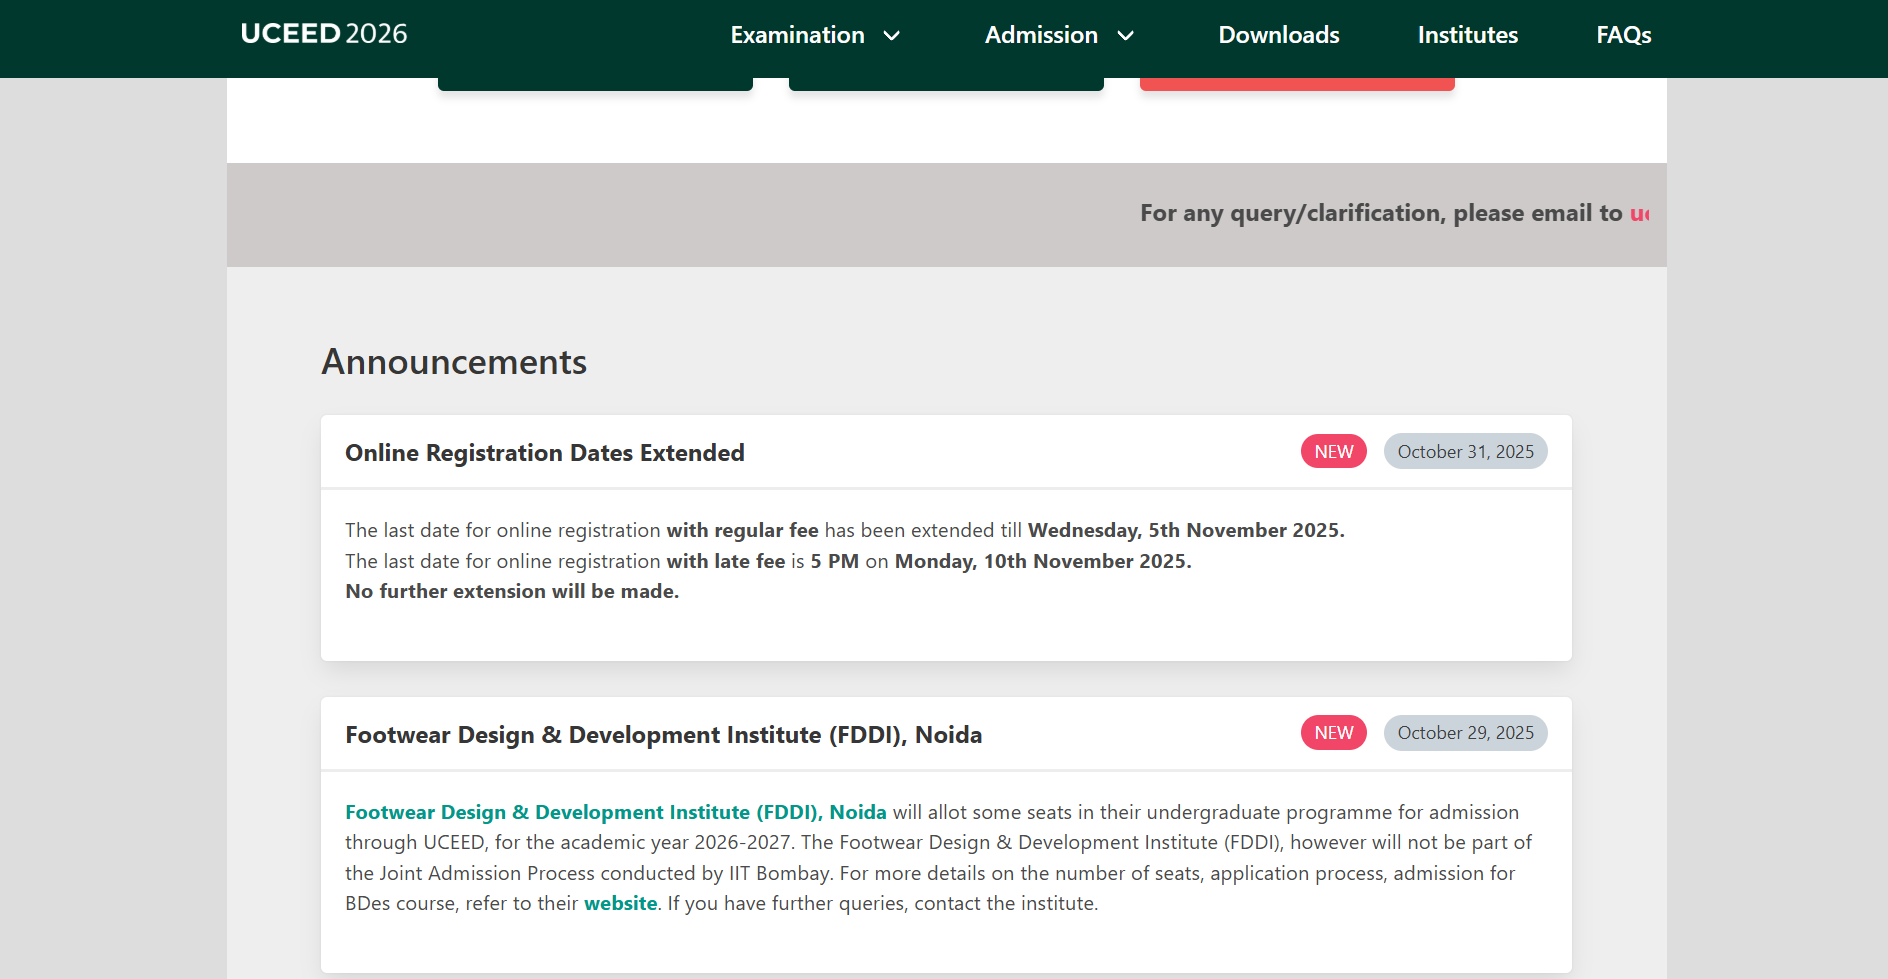Click the UCEED 2026 logo

pyautogui.click(x=322, y=33)
